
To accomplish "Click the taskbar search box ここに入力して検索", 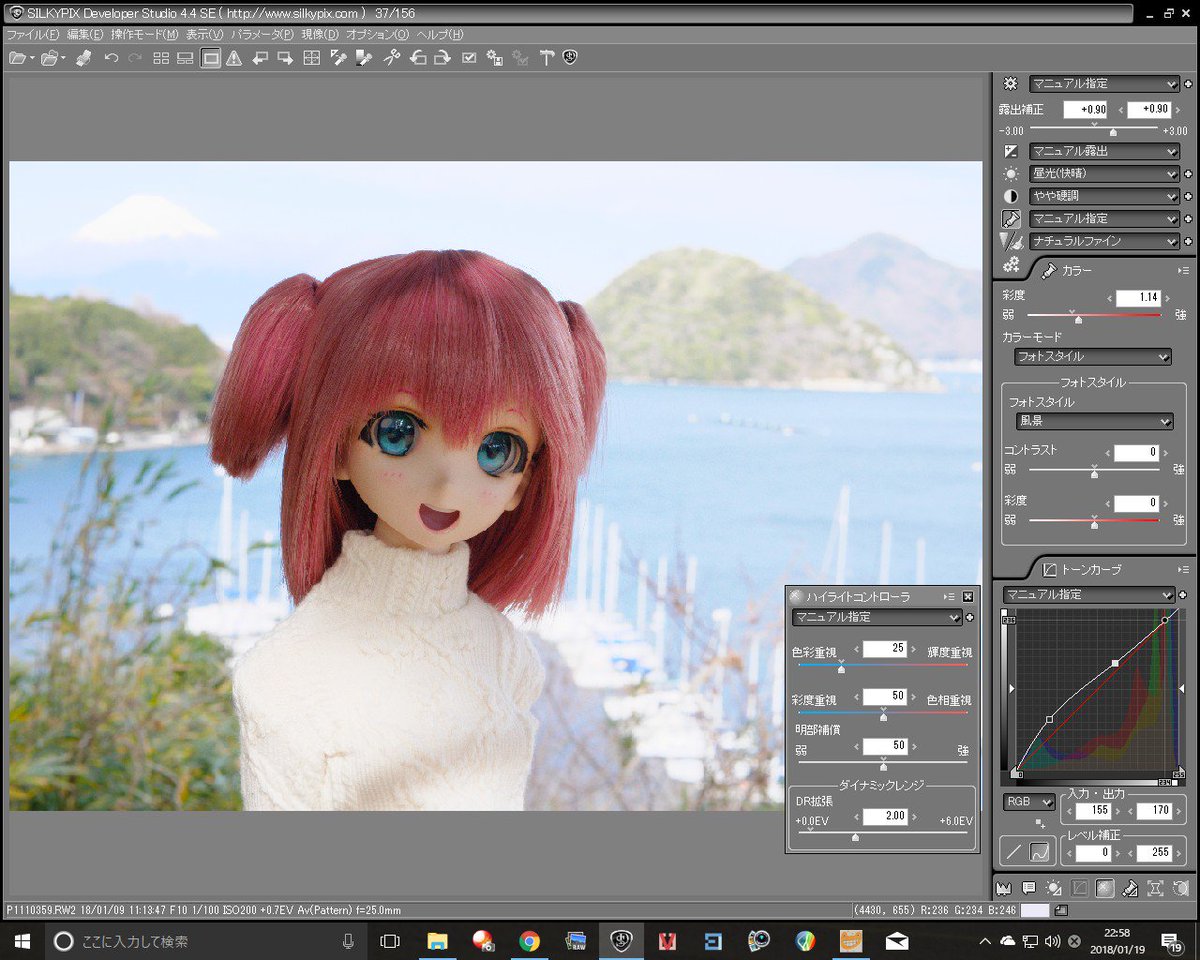I will click(205, 941).
